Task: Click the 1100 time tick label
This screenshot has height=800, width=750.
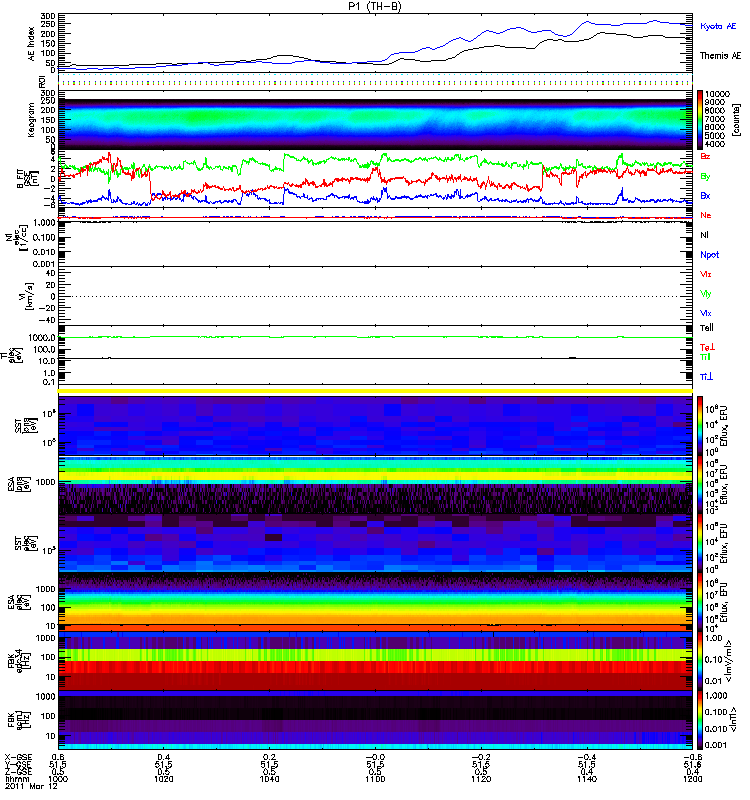Action: (375, 779)
